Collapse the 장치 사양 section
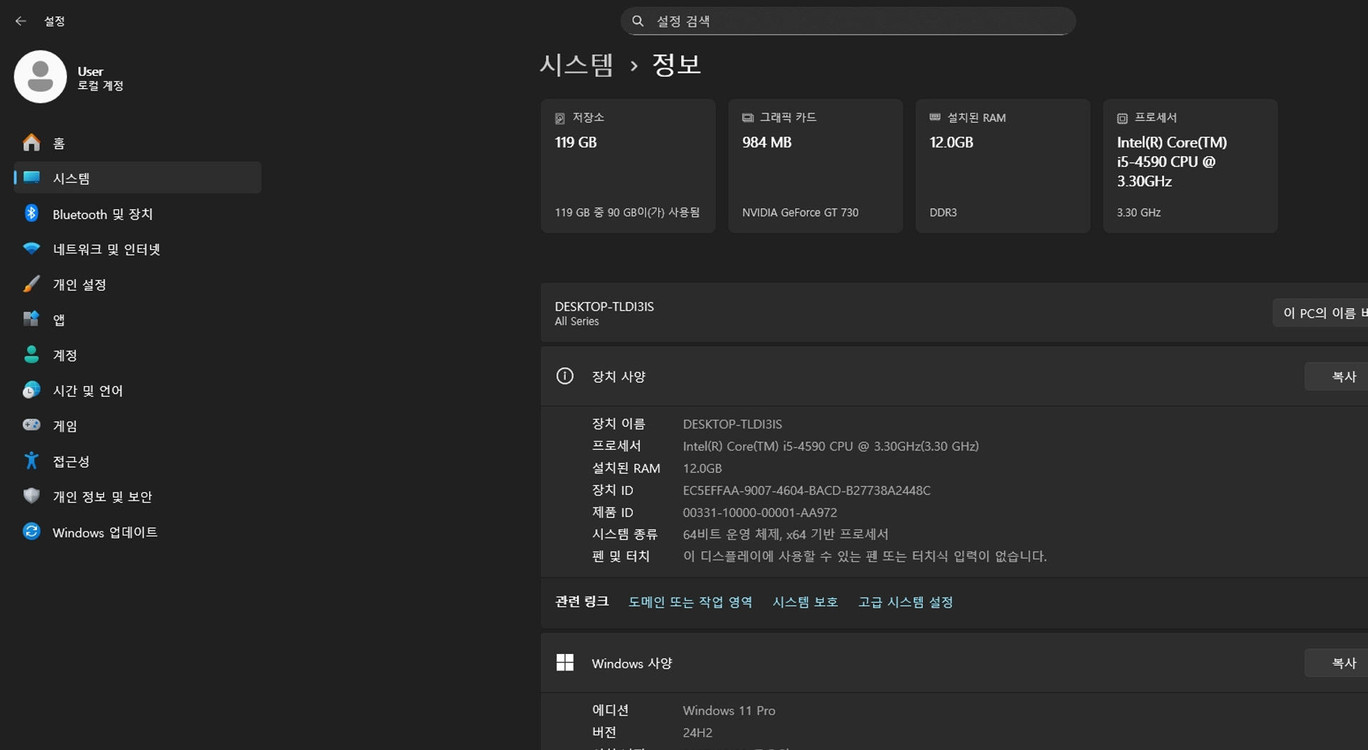 618,376
